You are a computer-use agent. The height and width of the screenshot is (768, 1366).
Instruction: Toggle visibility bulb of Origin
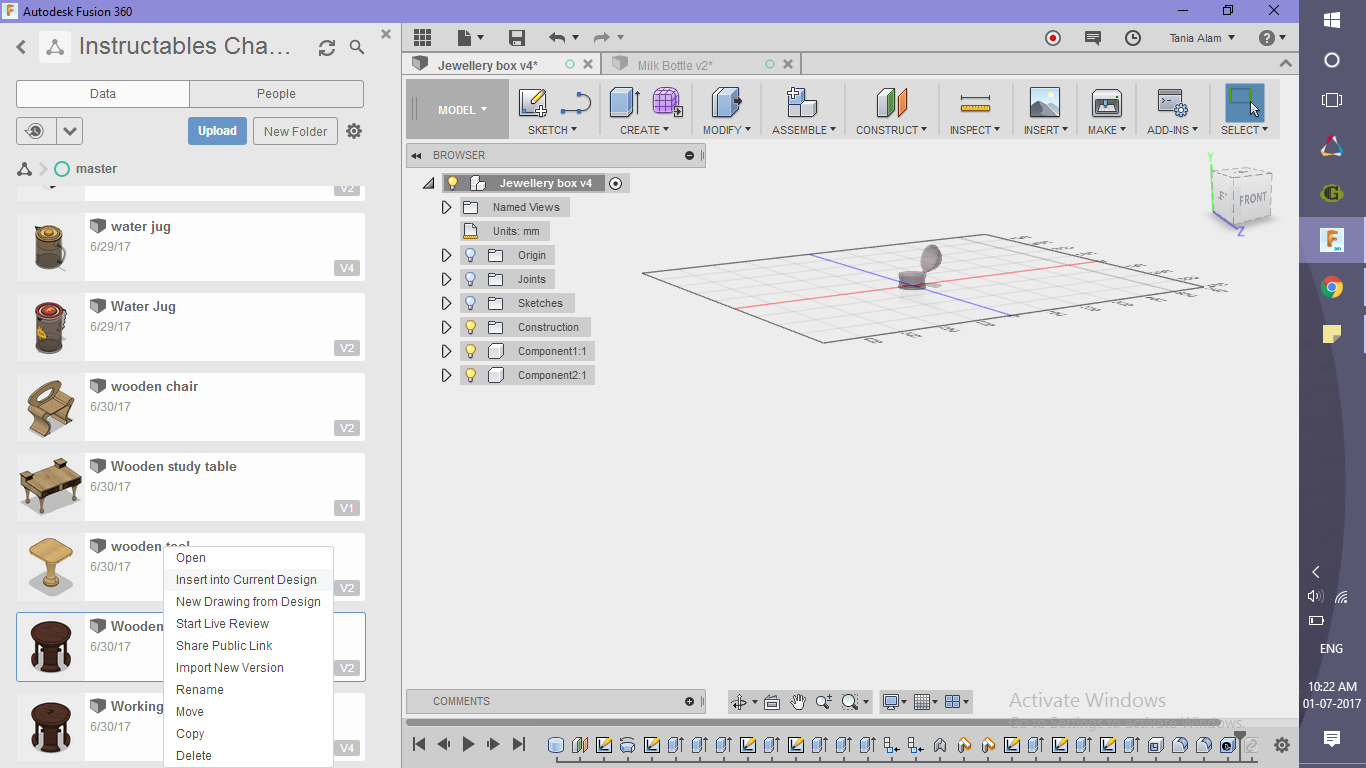click(x=470, y=255)
